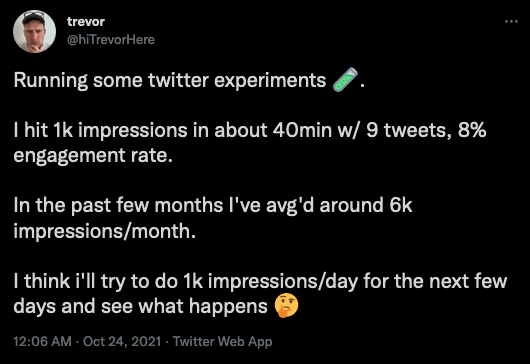This screenshot has height=364, width=530.
Task: Click the words engagement rate
Action: 93,156
